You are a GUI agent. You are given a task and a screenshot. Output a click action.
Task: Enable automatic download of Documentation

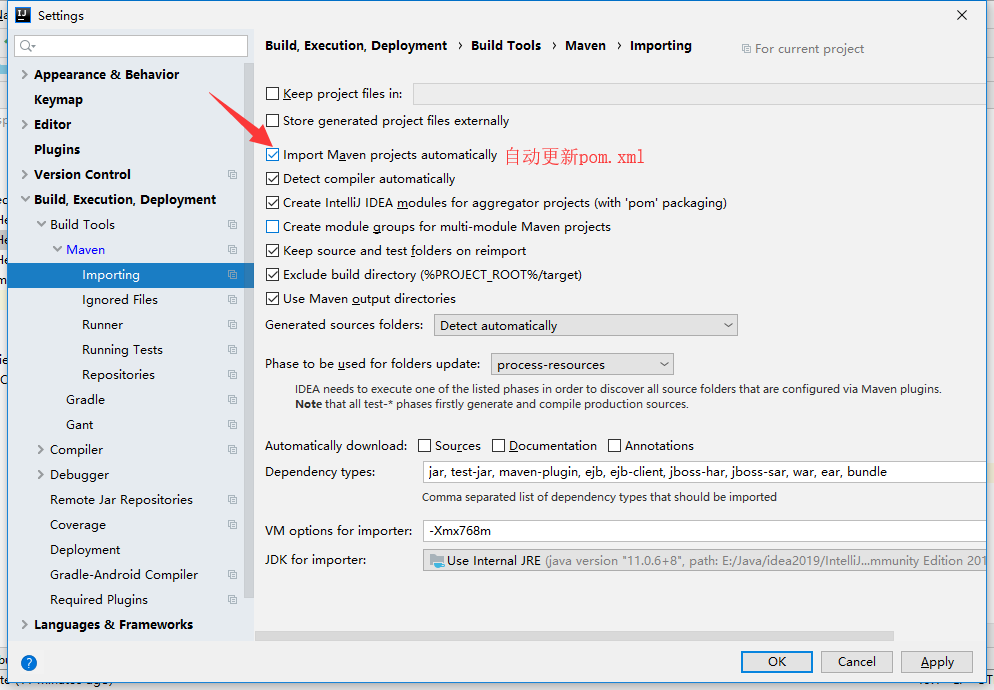(x=499, y=446)
